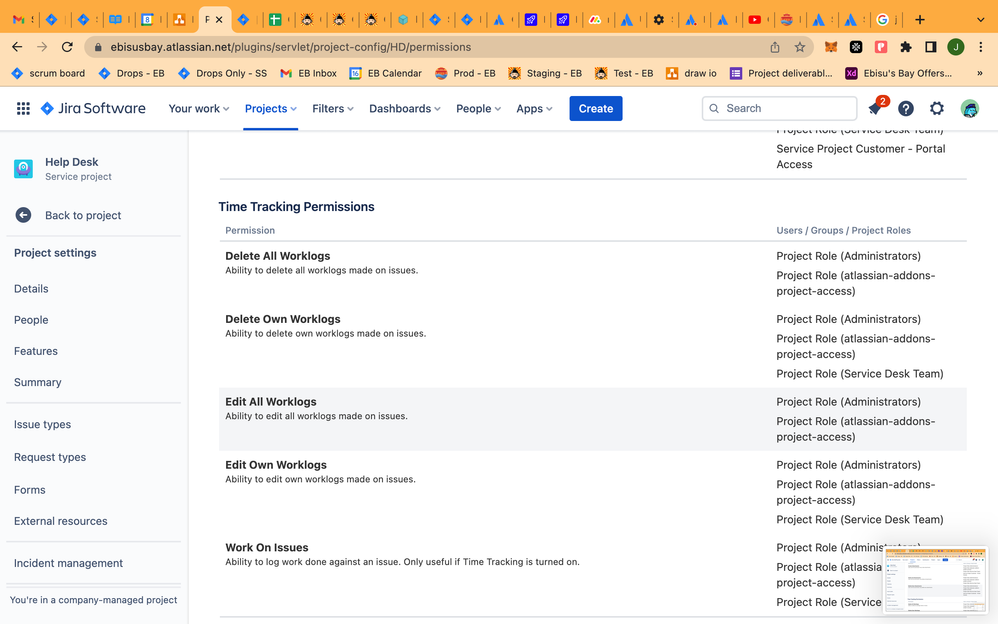Open the notifications bell icon
Screen dimensions: 998x624
point(875,109)
